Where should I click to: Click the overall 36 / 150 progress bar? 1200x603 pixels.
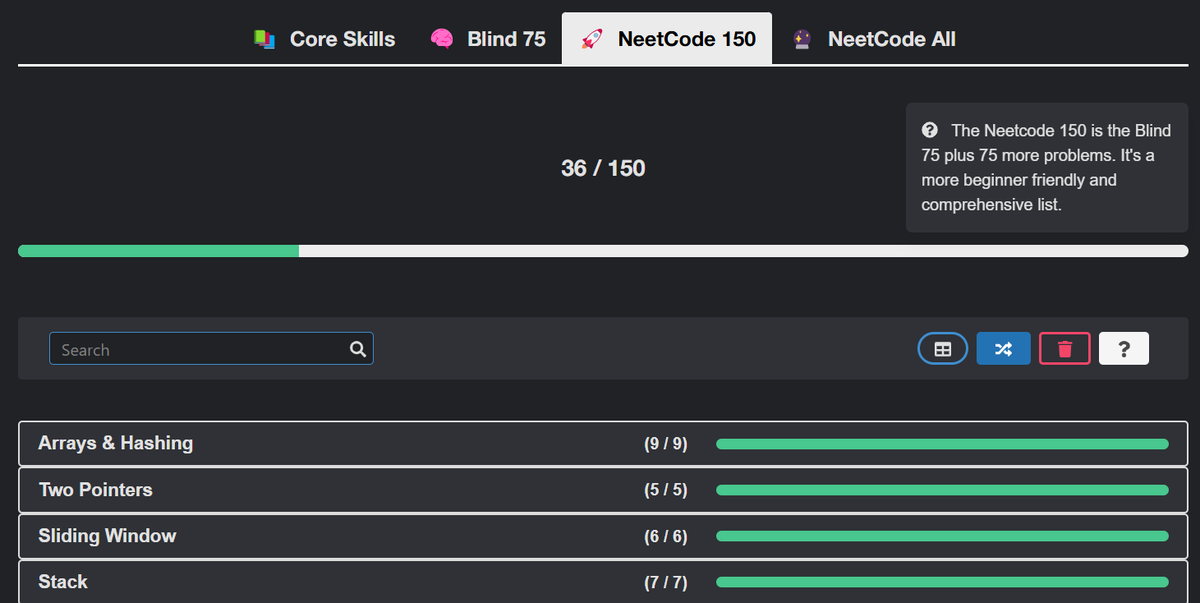[603, 251]
